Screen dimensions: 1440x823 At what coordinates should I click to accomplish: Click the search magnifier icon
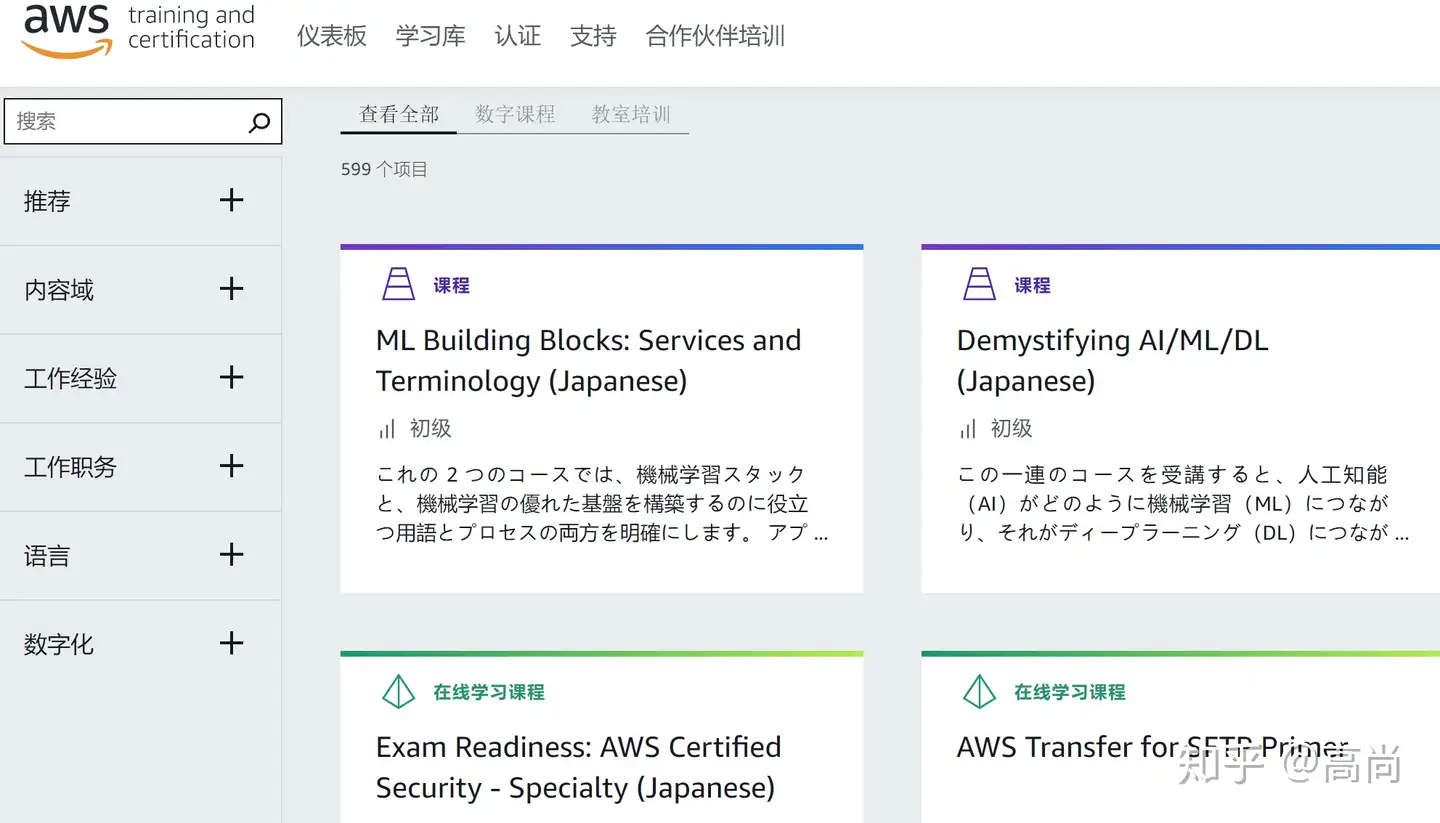[259, 122]
